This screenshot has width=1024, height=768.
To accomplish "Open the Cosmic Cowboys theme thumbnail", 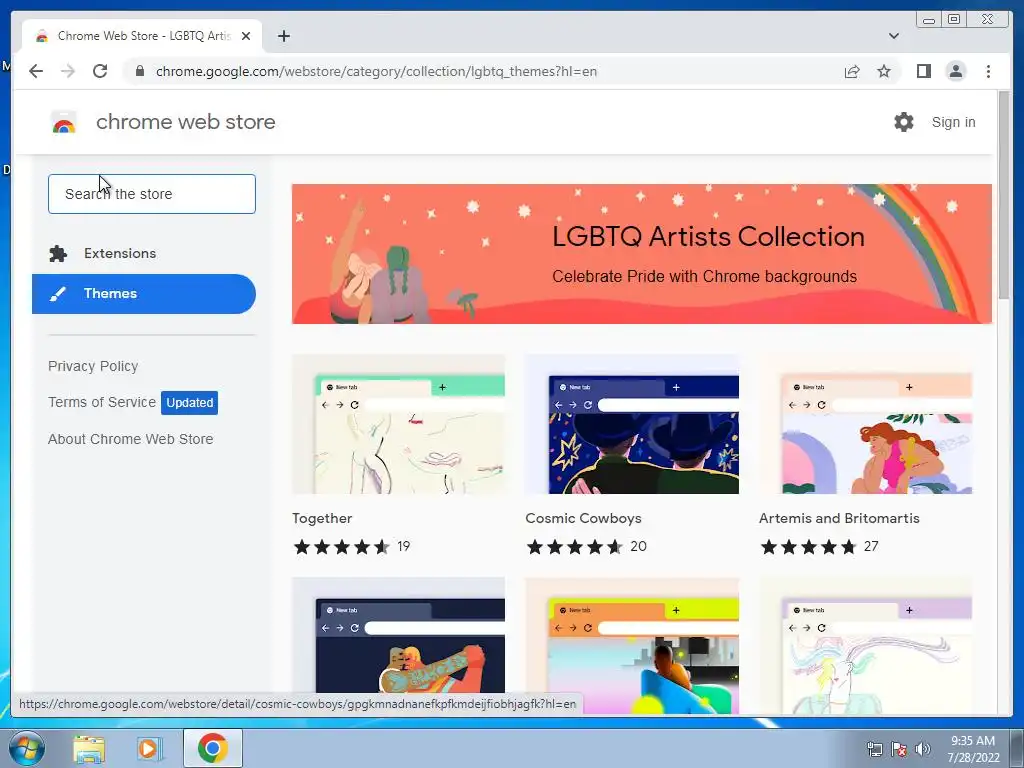I will (632, 424).
